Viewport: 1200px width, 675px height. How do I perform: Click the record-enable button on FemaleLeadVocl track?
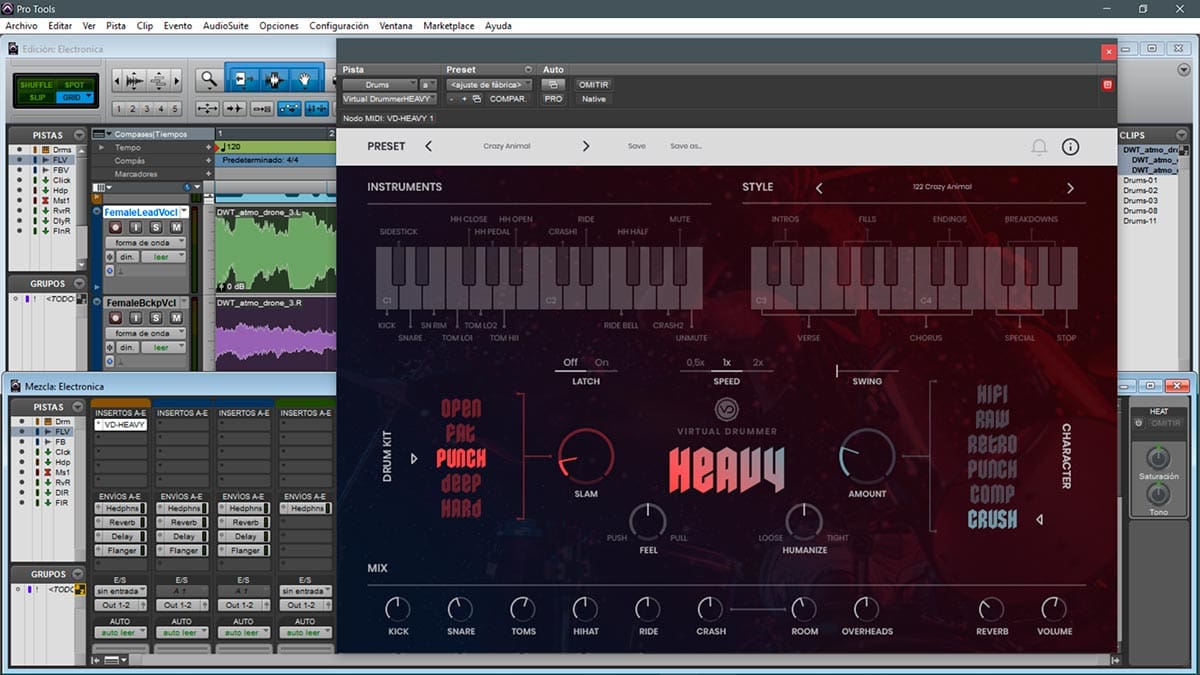(x=115, y=228)
